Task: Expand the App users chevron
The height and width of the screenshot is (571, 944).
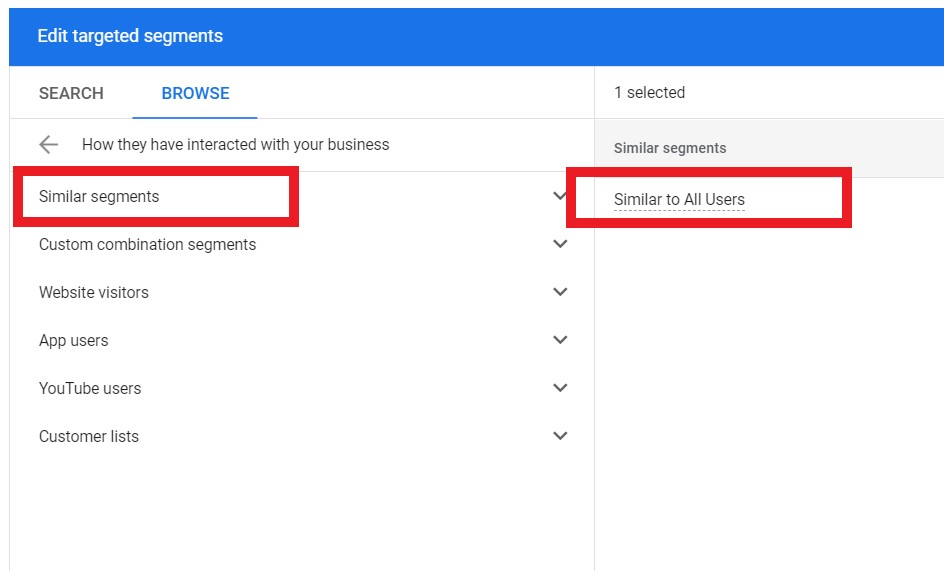Action: [560, 340]
